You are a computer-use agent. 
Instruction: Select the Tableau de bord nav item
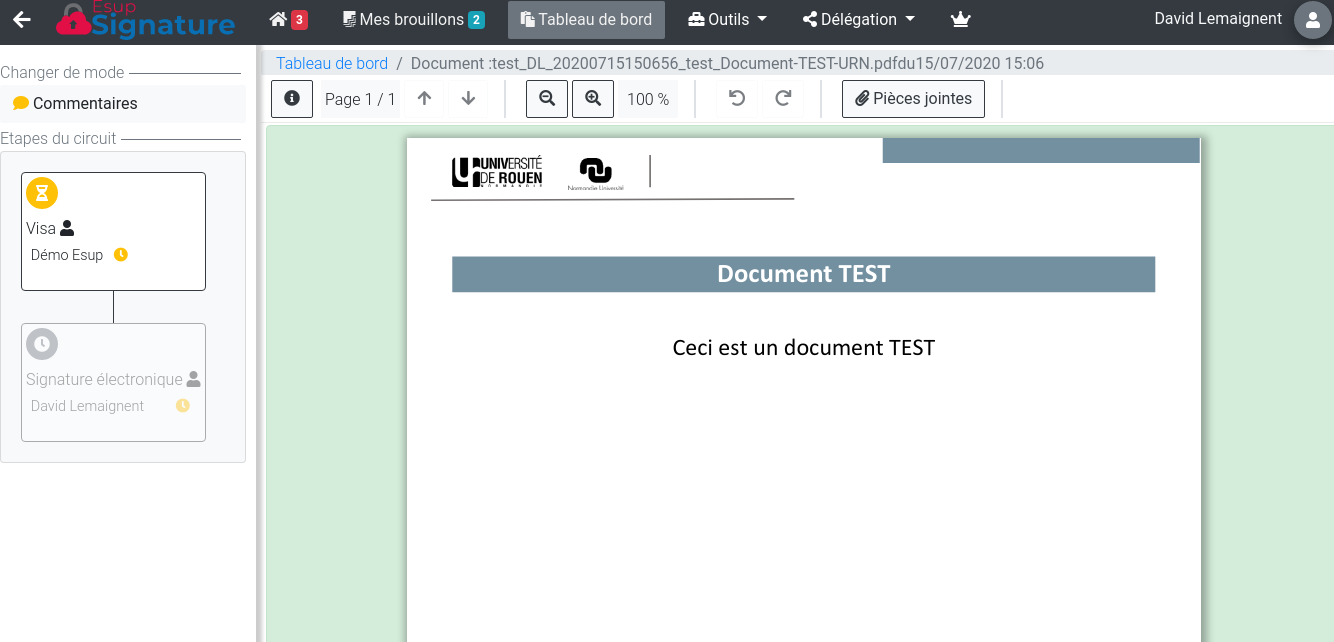click(x=586, y=20)
